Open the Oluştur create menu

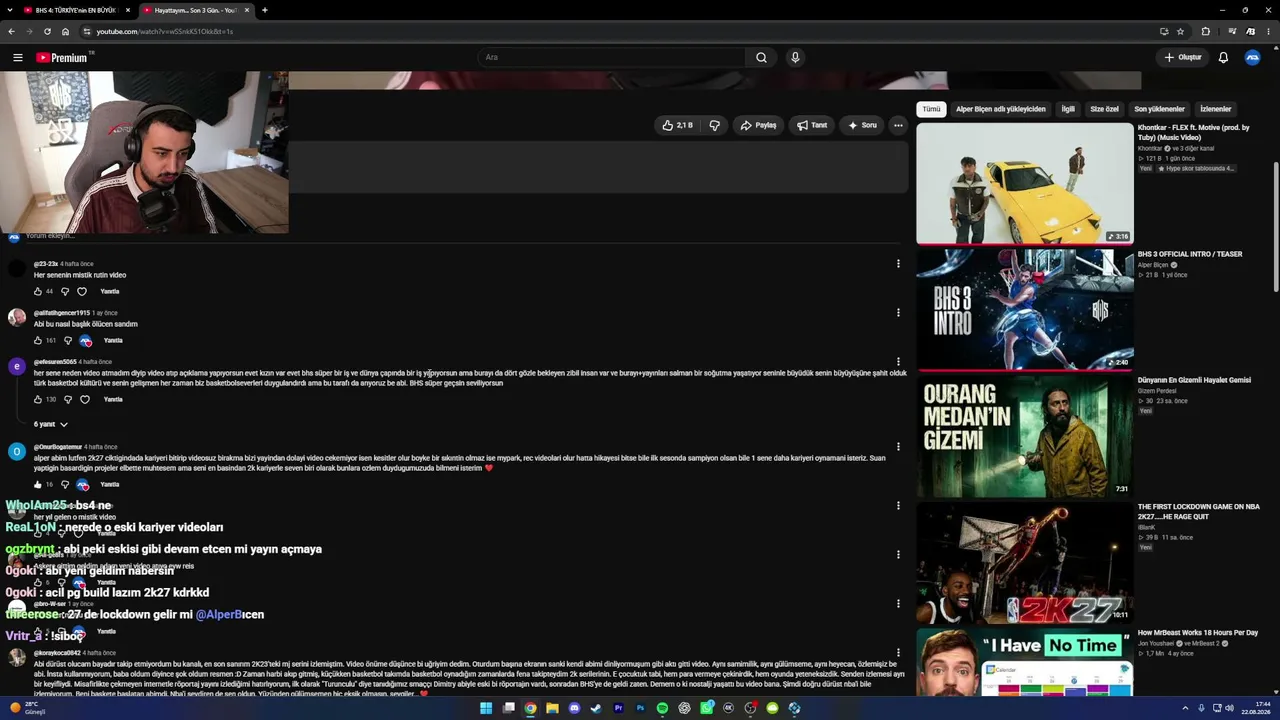point(1183,57)
